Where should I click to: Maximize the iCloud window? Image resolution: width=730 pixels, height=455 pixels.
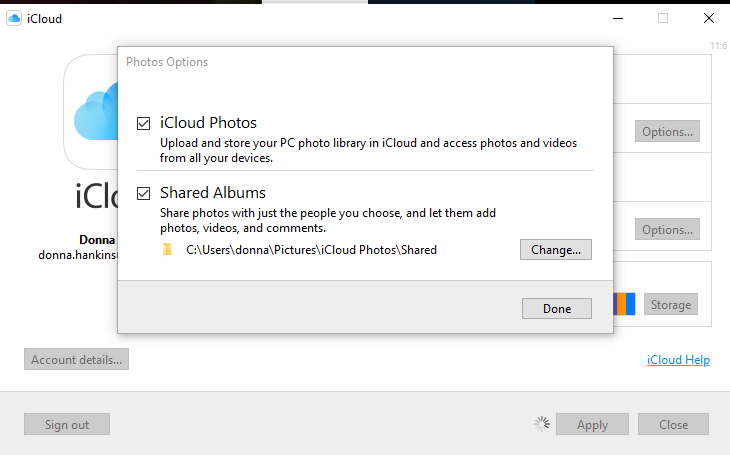[663, 19]
